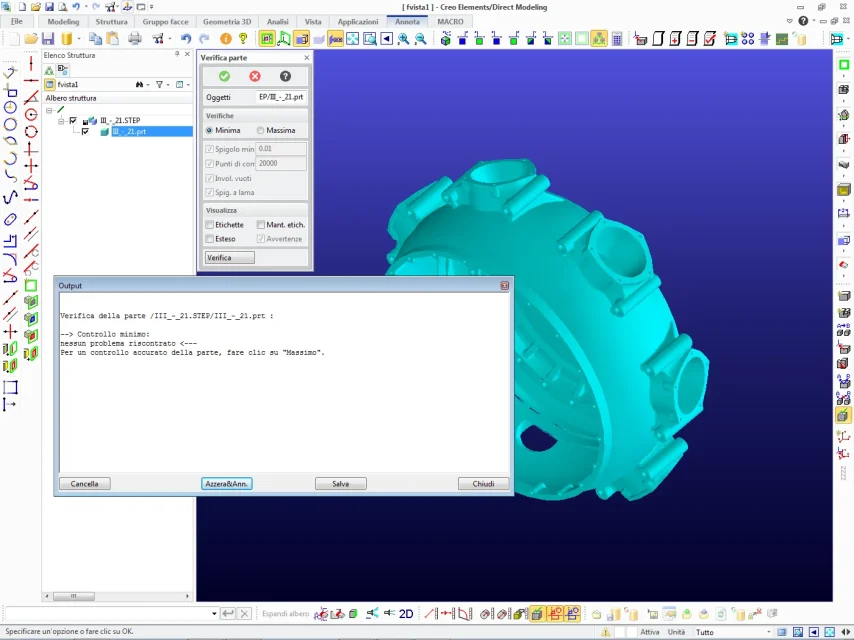Click the Azzera&Ann. button

click(227, 484)
